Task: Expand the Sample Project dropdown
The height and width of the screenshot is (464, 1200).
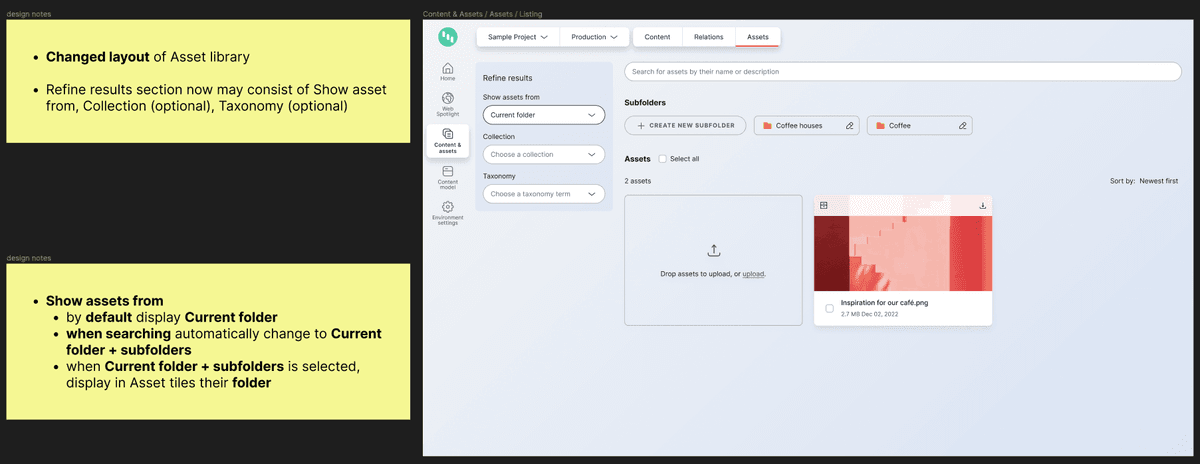Action: pyautogui.click(x=518, y=37)
